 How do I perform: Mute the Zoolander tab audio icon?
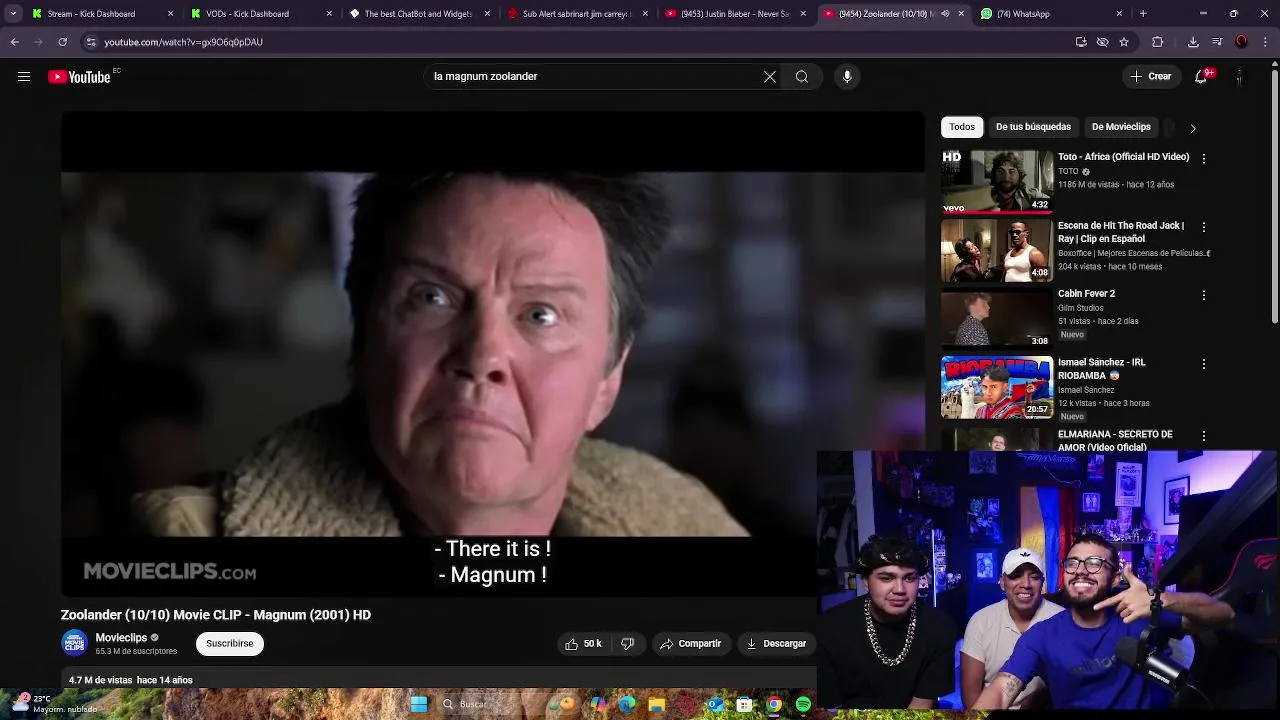[945, 14]
